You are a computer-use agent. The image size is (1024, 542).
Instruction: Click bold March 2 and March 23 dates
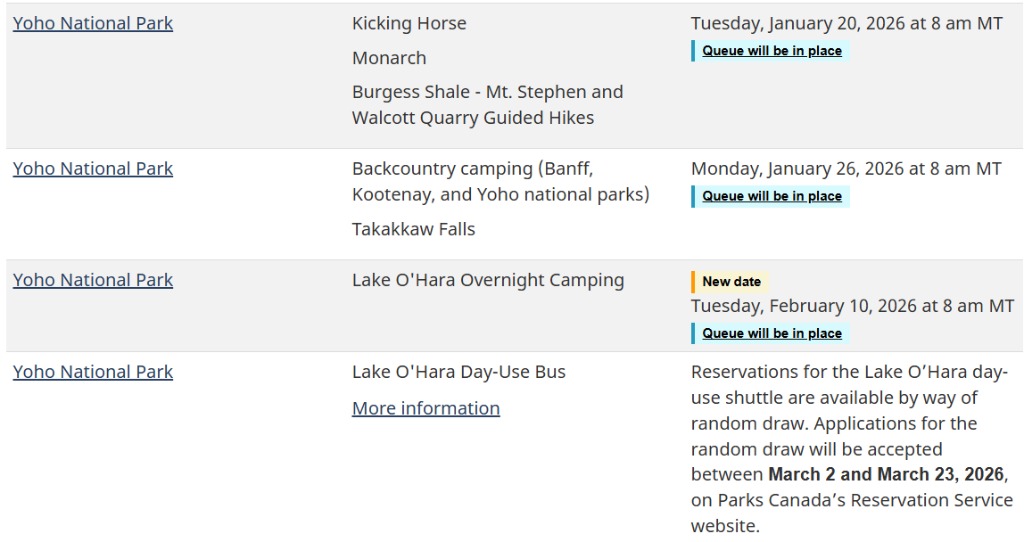pyautogui.click(x=885, y=474)
